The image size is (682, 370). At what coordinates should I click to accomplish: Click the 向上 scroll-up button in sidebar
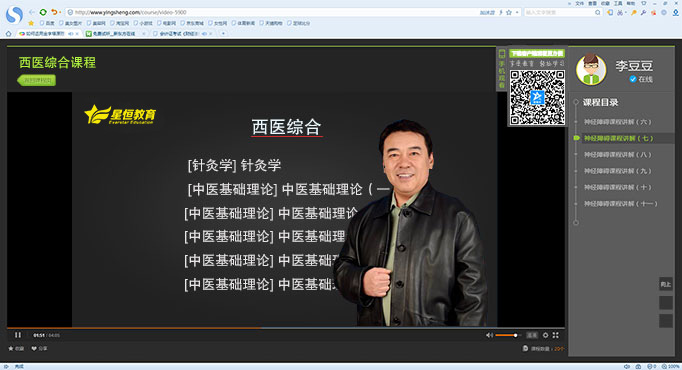click(665, 284)
